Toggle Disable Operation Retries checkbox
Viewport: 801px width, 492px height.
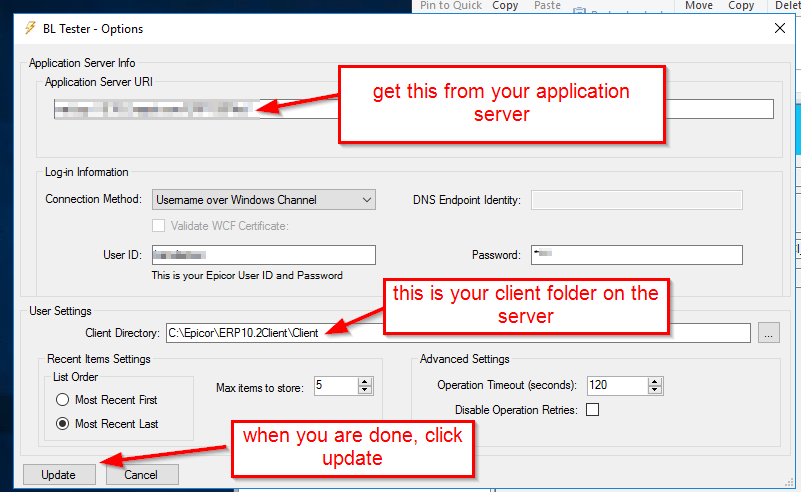[x=593, y=410]
